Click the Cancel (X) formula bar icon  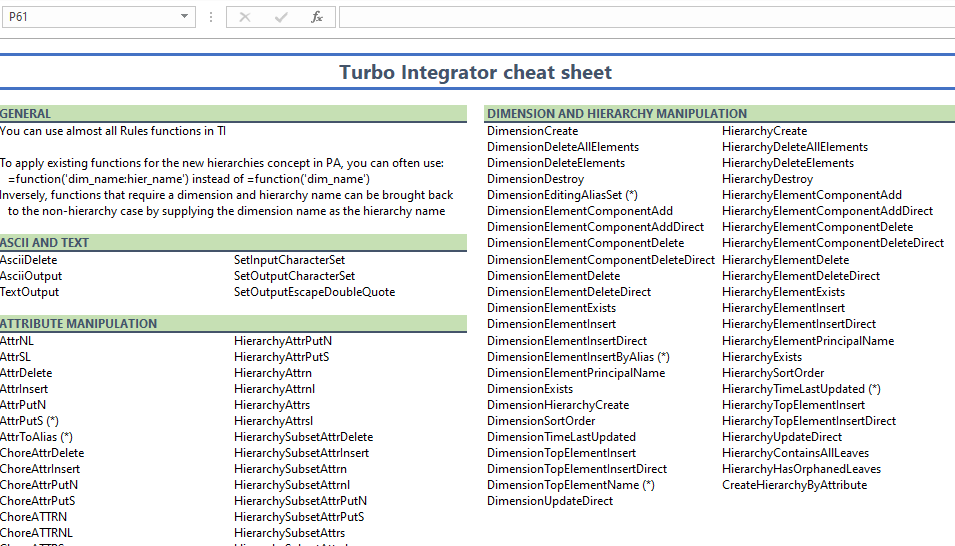245,17
